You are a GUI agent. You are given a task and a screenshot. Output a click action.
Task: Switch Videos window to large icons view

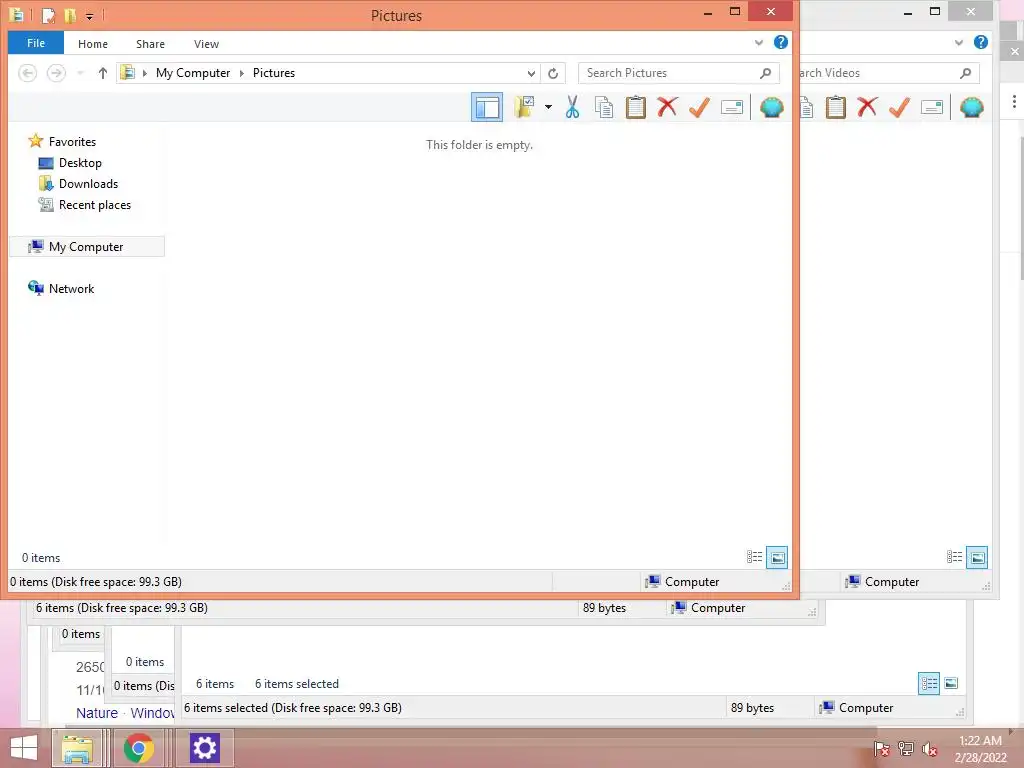click(x=976, y=557)
